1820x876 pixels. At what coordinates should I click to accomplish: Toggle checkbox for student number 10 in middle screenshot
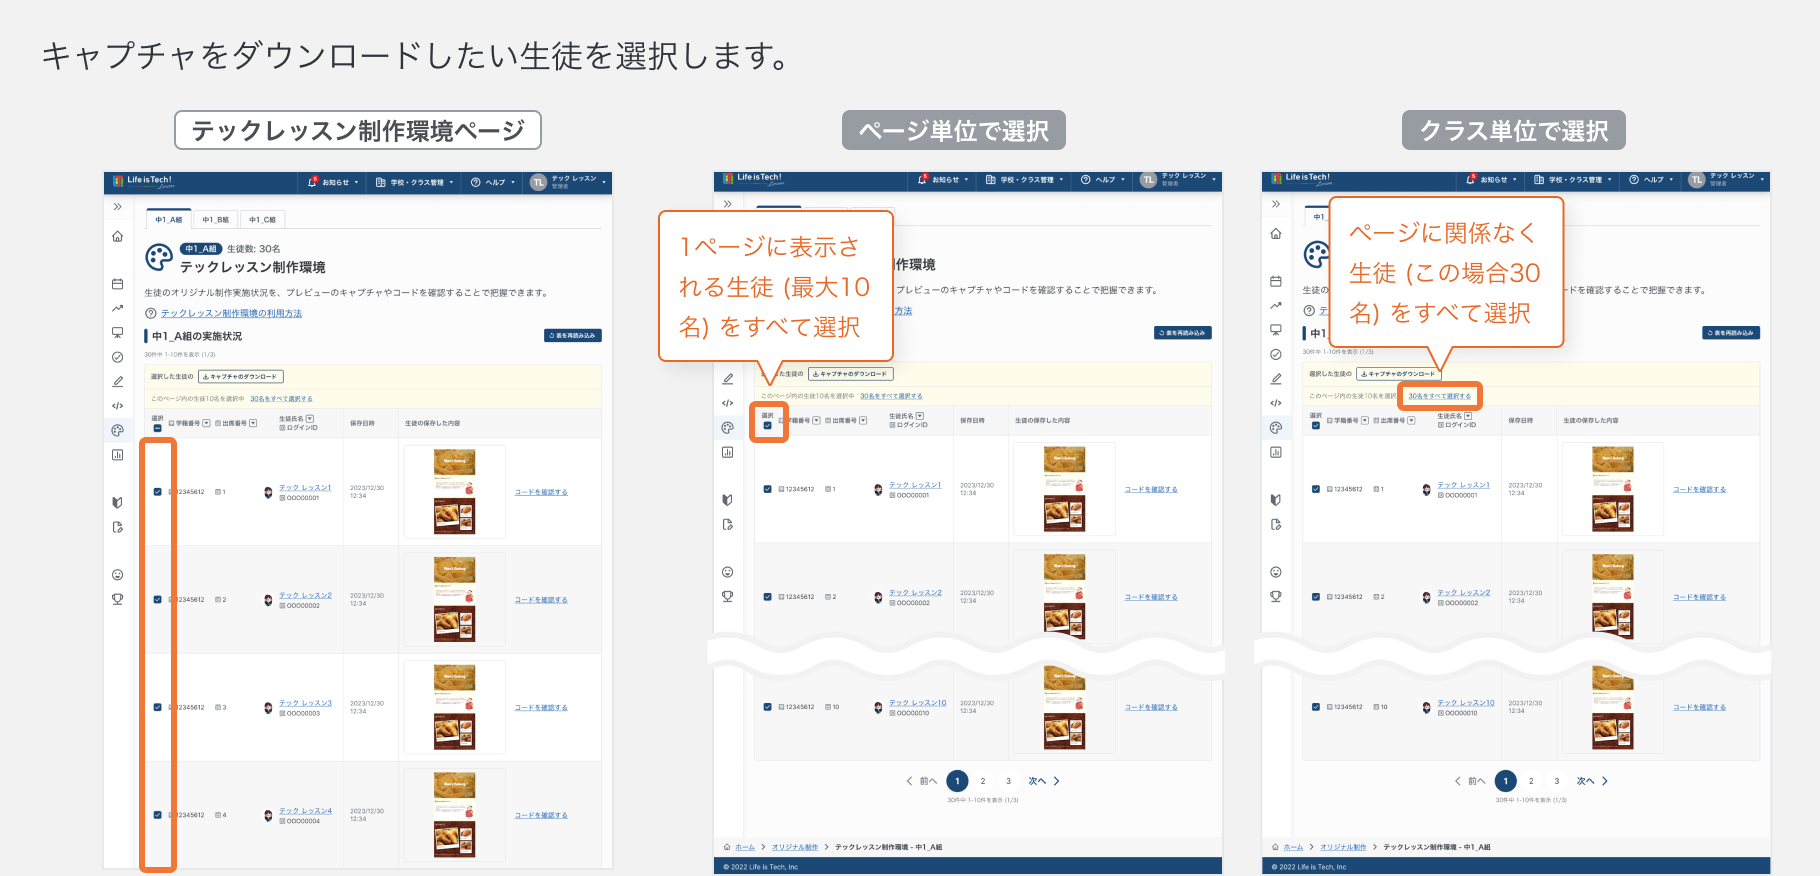(x=767, y=707)
